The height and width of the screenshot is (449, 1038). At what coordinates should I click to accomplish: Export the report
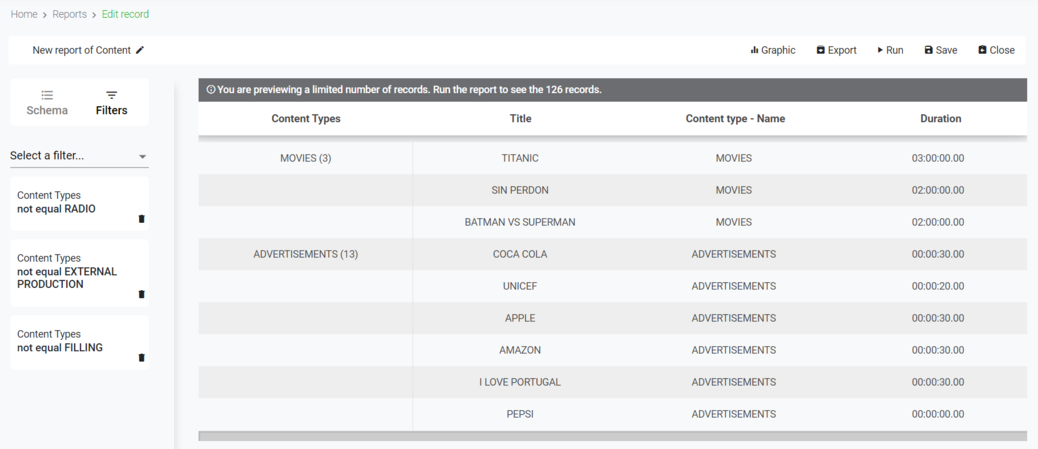(x=836, y=50)
